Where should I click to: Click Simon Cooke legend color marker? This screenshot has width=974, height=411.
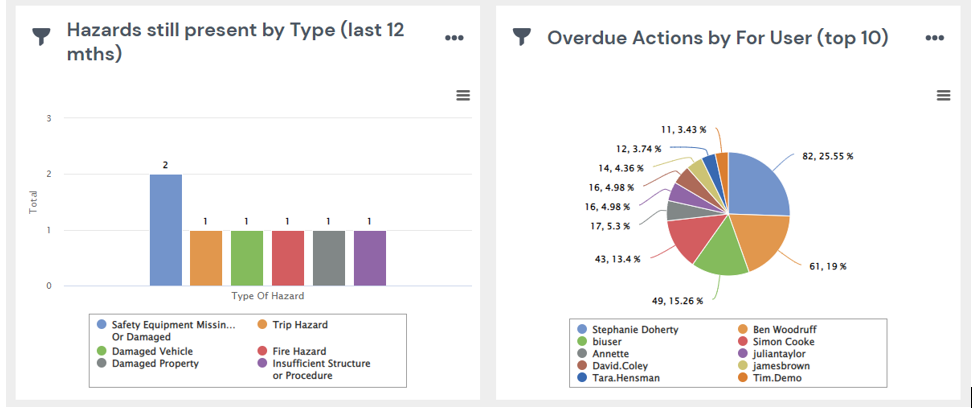[x=743, y=341]
